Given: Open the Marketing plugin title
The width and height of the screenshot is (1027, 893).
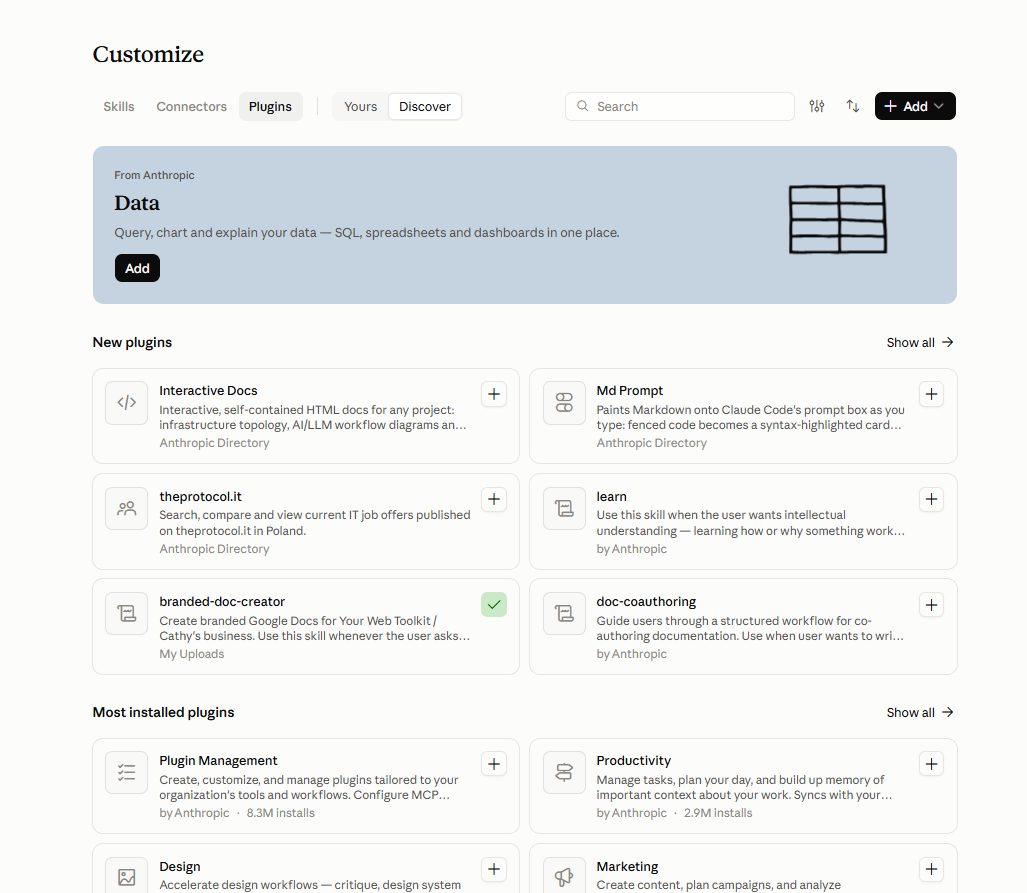Looking at the screenshot, I should 627,867.
